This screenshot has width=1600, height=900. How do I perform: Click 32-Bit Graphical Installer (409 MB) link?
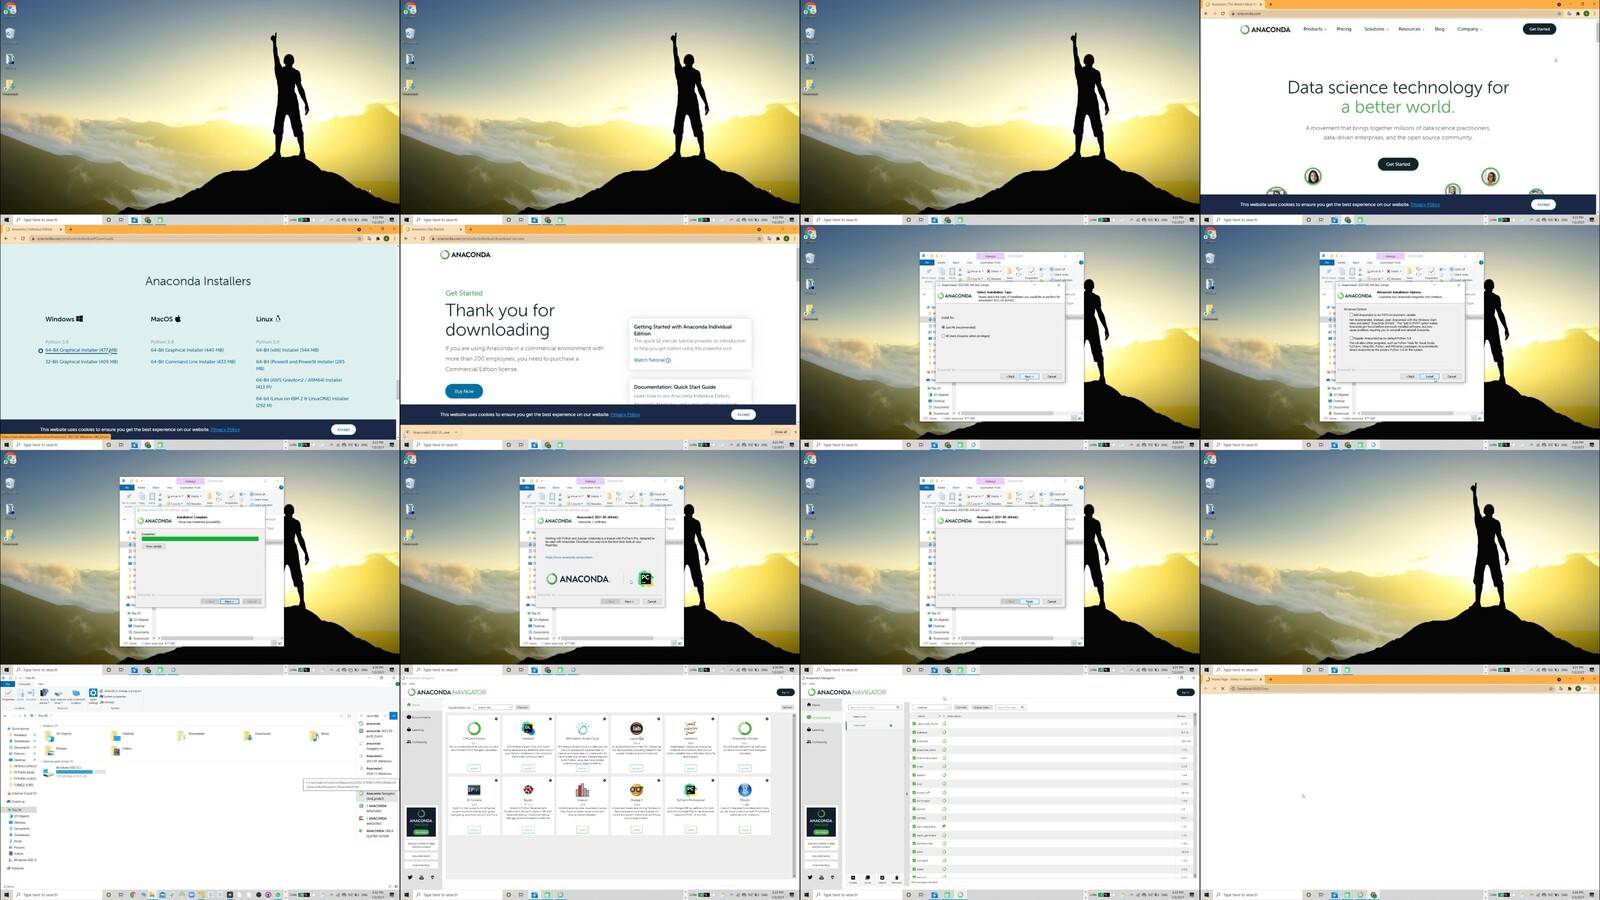[x=81, y=362]
